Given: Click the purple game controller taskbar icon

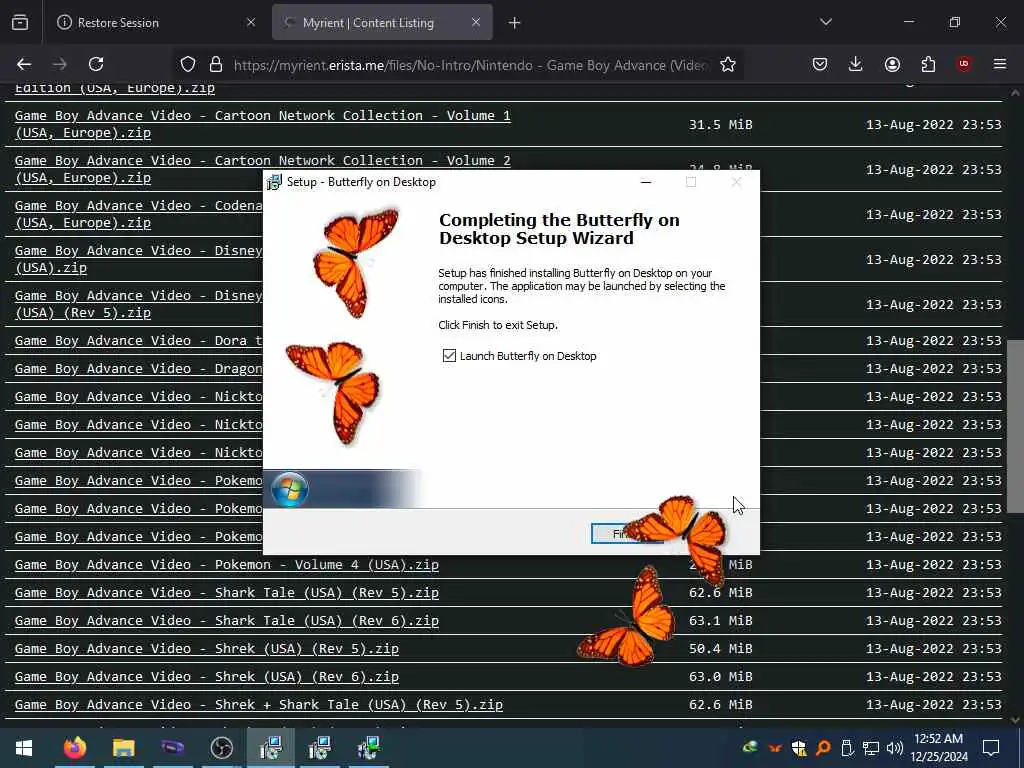Looking at the screenshot, I should click(172, 748).
